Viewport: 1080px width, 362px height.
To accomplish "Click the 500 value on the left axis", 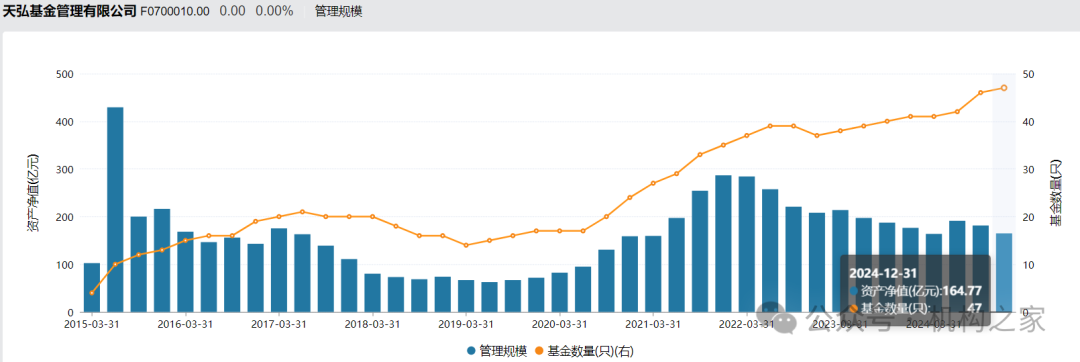I will coord(65,74).
